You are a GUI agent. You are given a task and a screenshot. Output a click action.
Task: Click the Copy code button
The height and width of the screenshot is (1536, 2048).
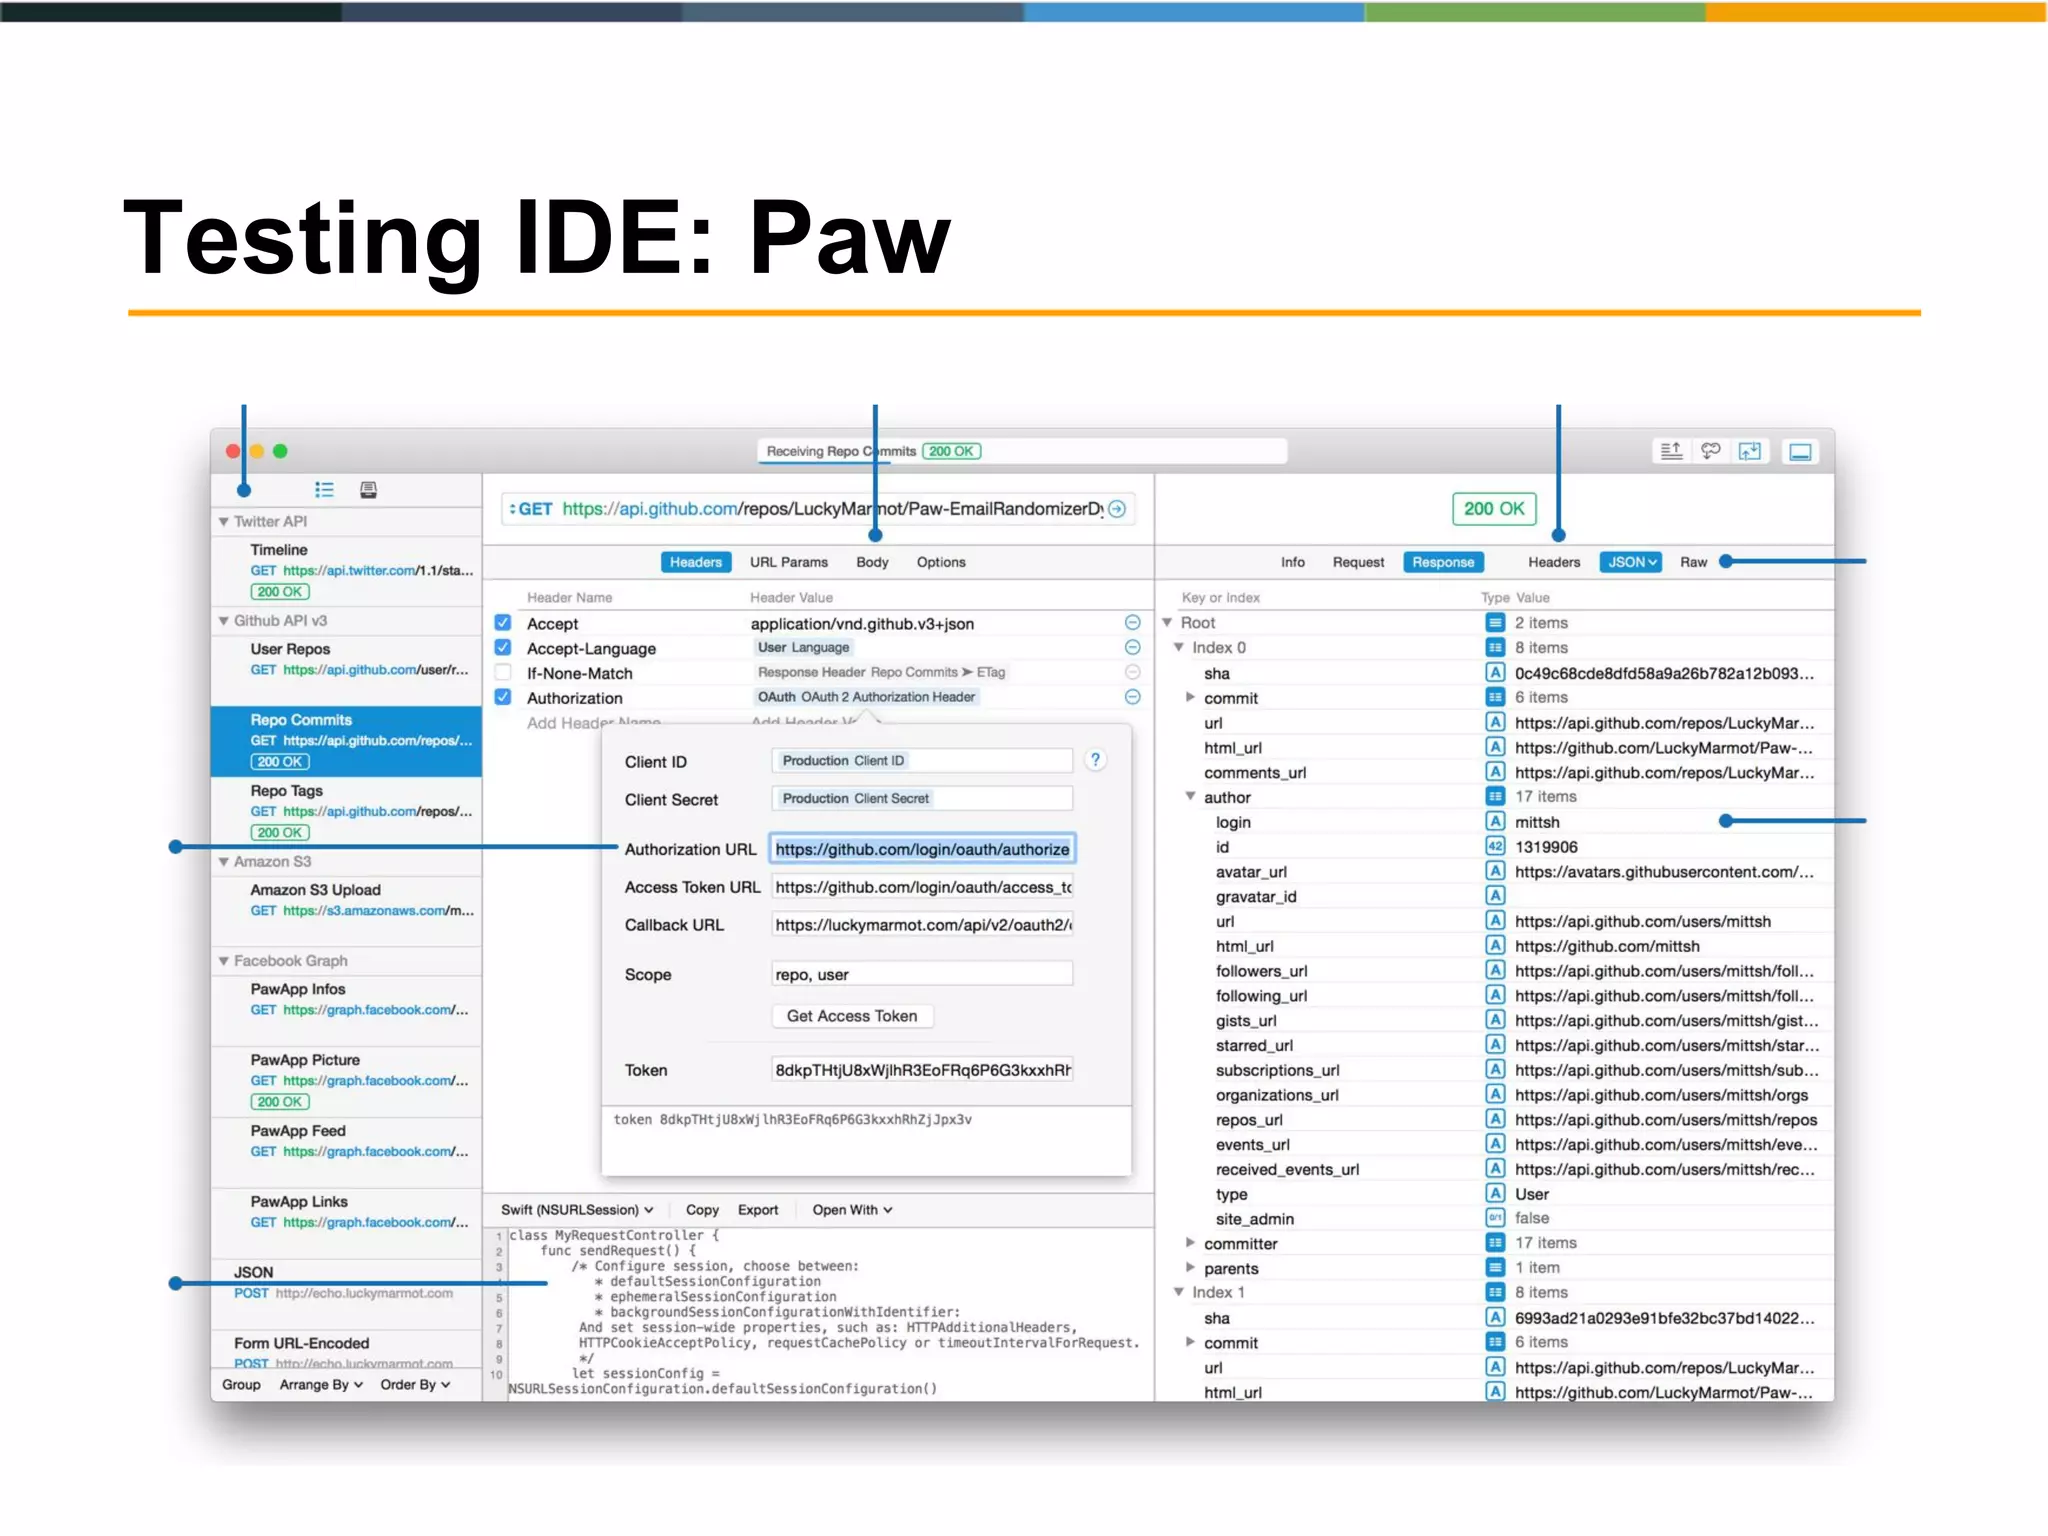pos(702,1210)
